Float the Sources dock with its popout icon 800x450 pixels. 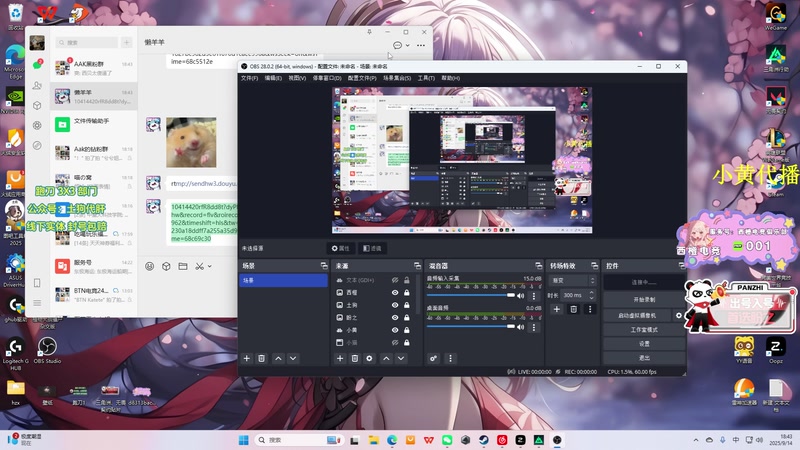point(417,266)
